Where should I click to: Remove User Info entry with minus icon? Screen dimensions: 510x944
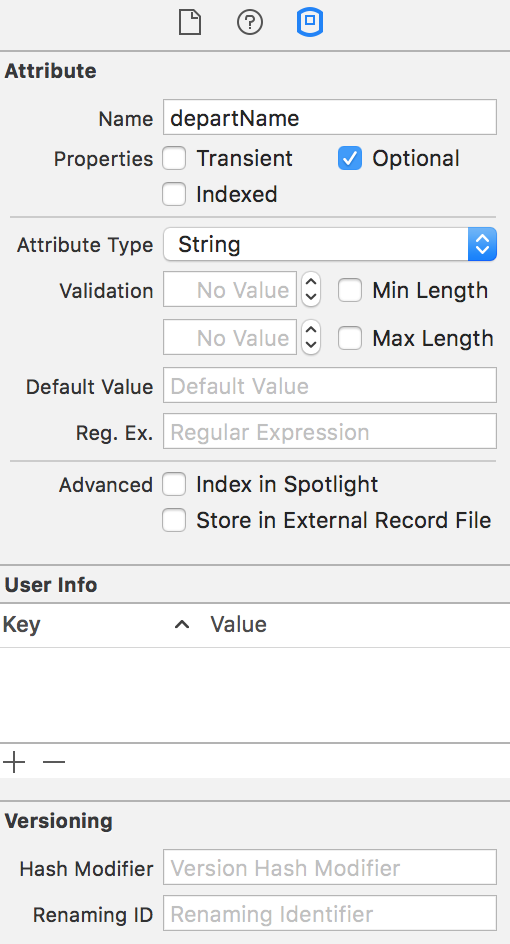[x=54, y=762]
